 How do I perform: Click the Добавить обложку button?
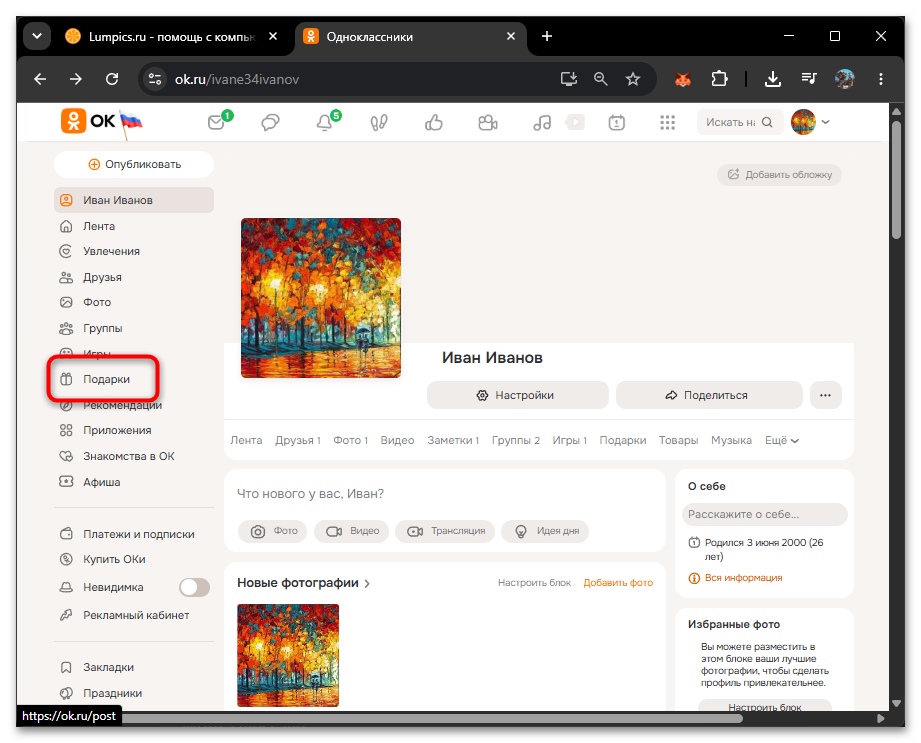click(779, 174)
